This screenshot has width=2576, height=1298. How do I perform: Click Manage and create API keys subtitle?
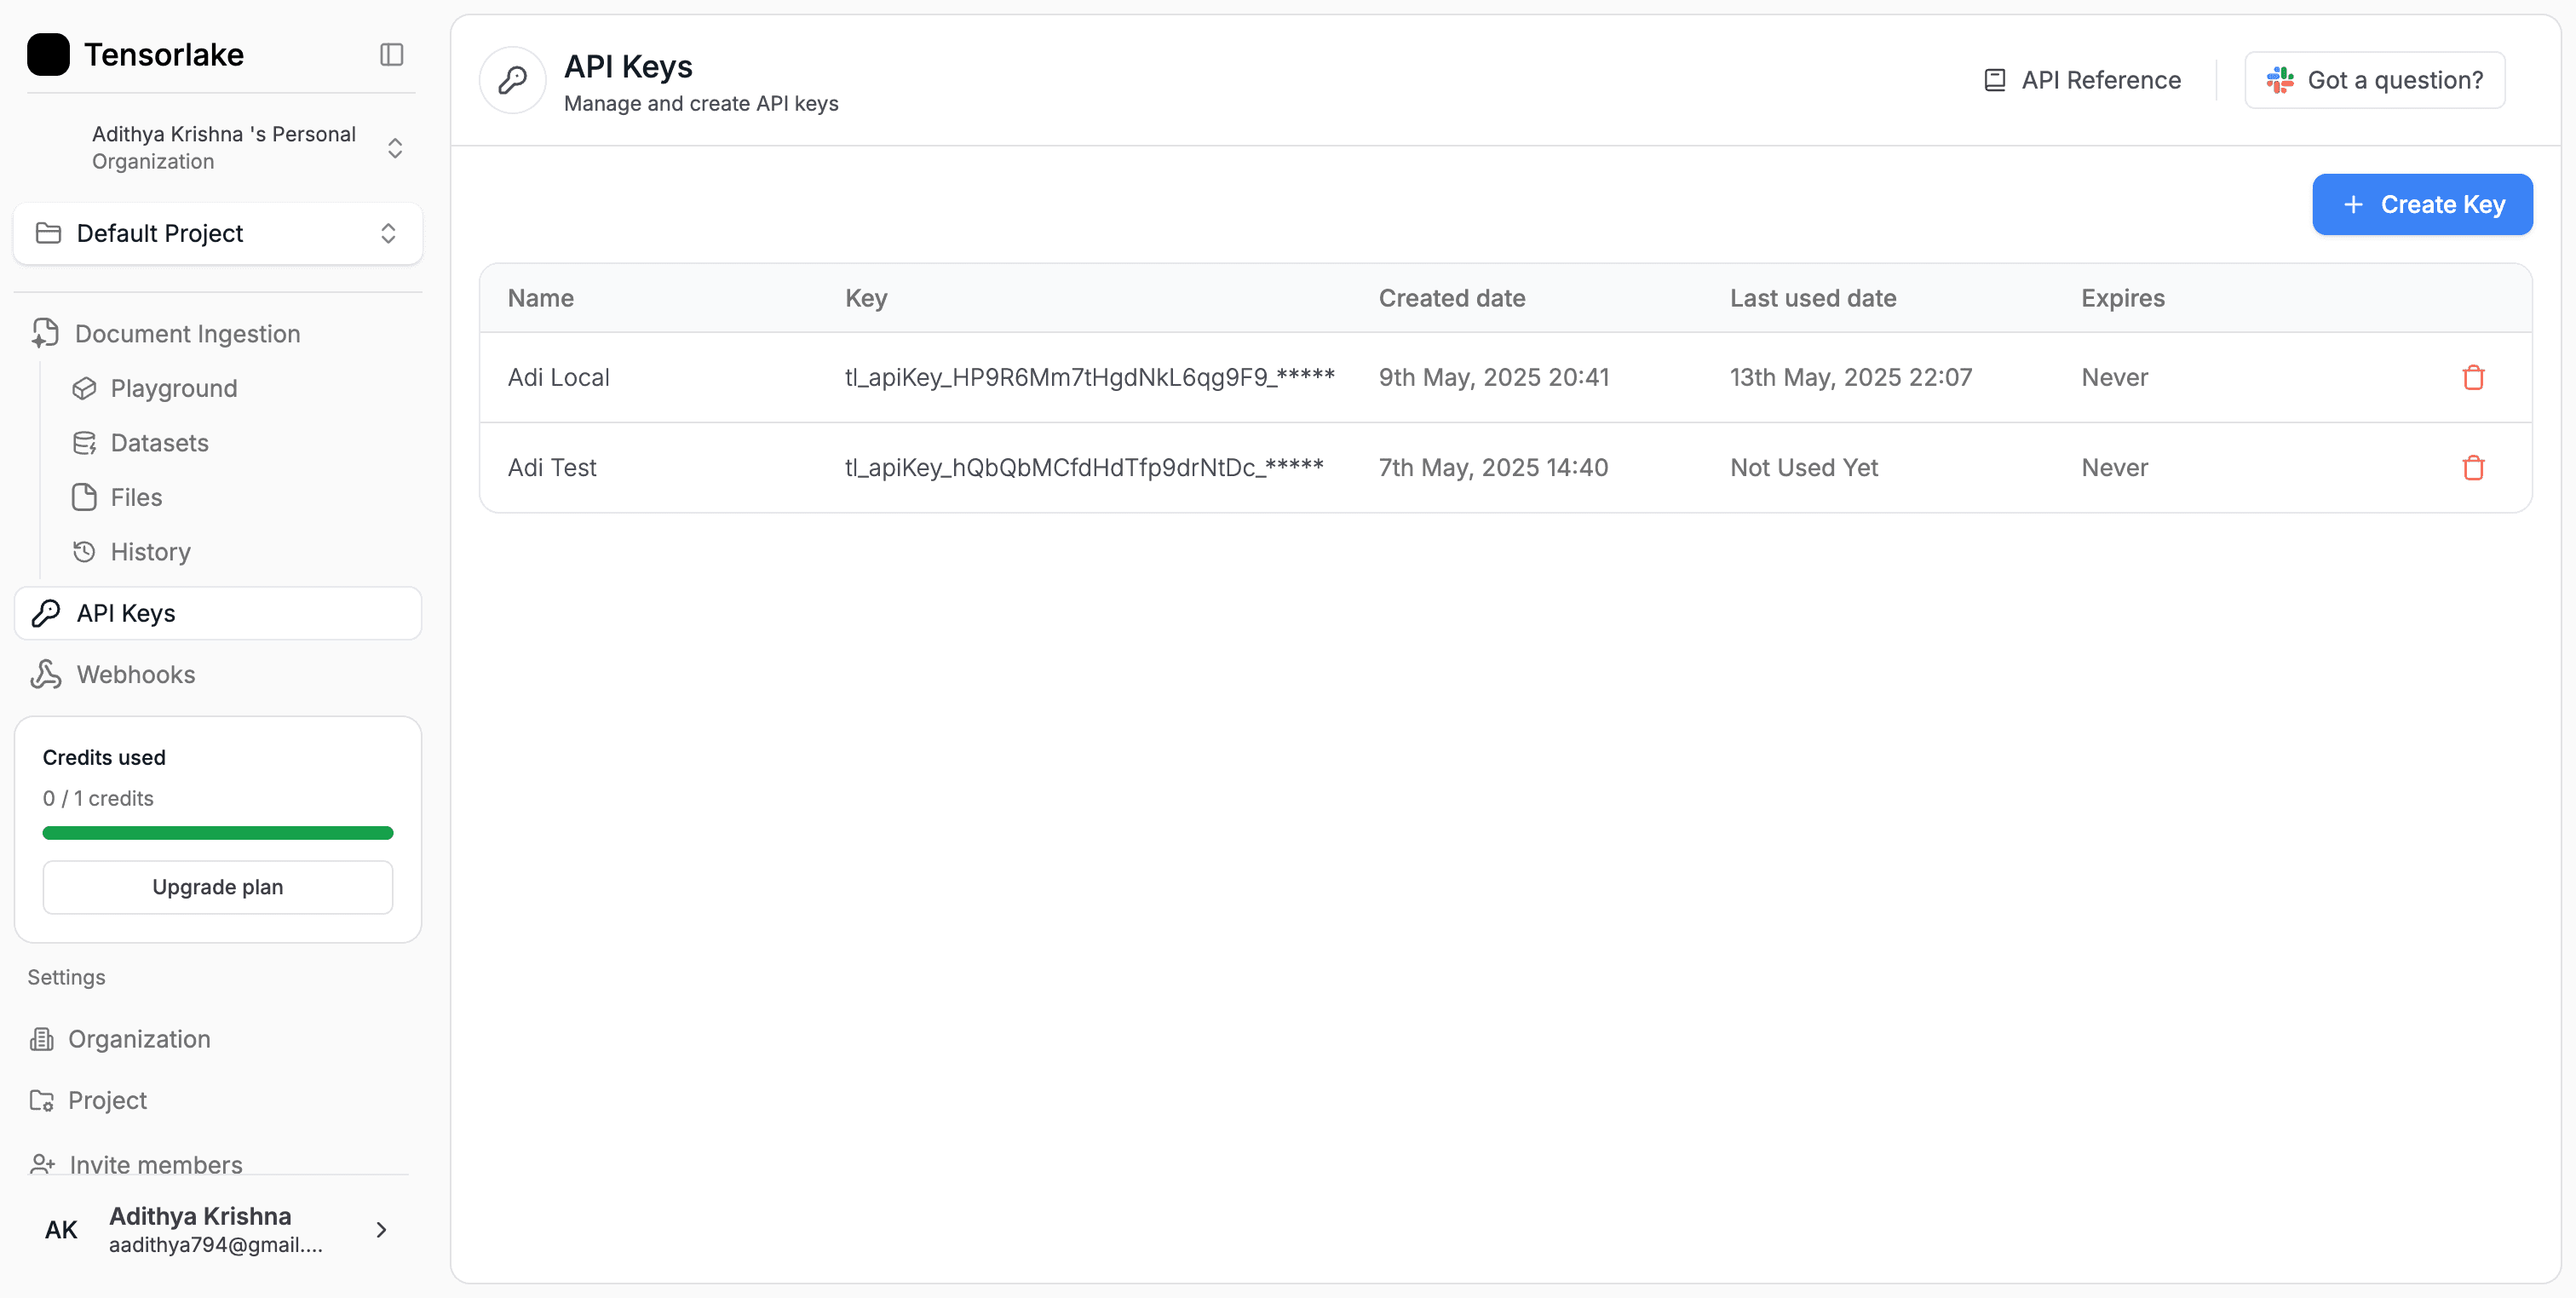[701, 103]
